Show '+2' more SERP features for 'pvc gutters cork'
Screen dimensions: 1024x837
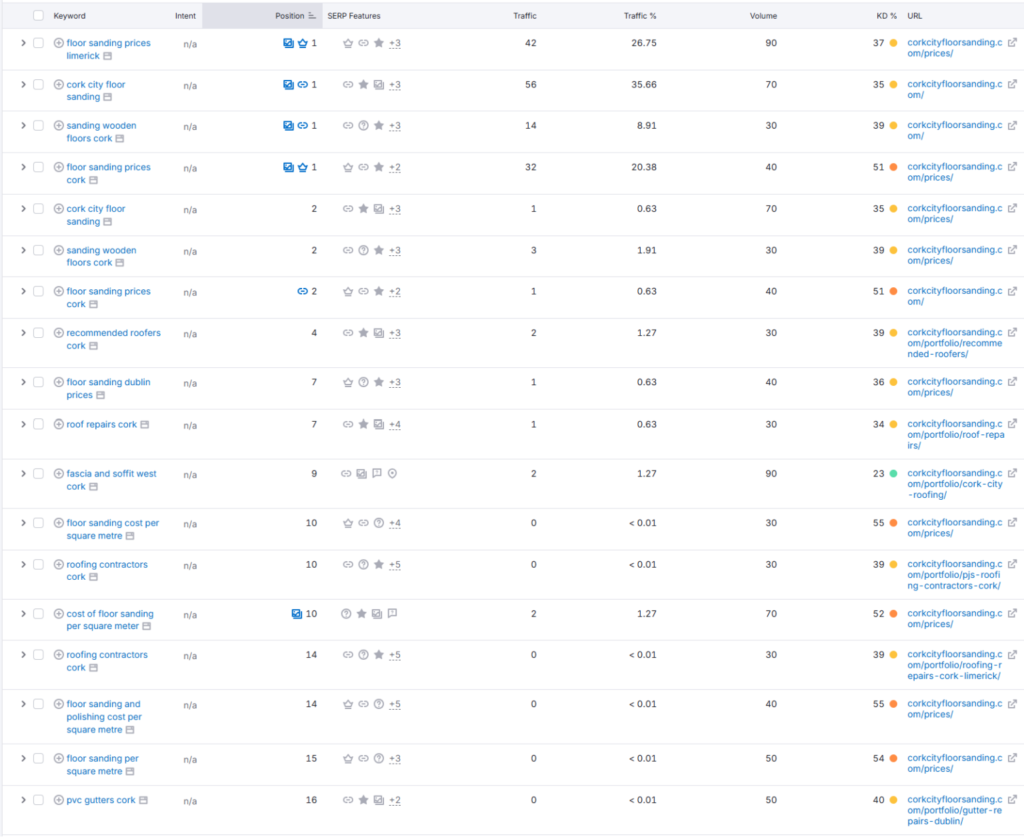[394, 800]
